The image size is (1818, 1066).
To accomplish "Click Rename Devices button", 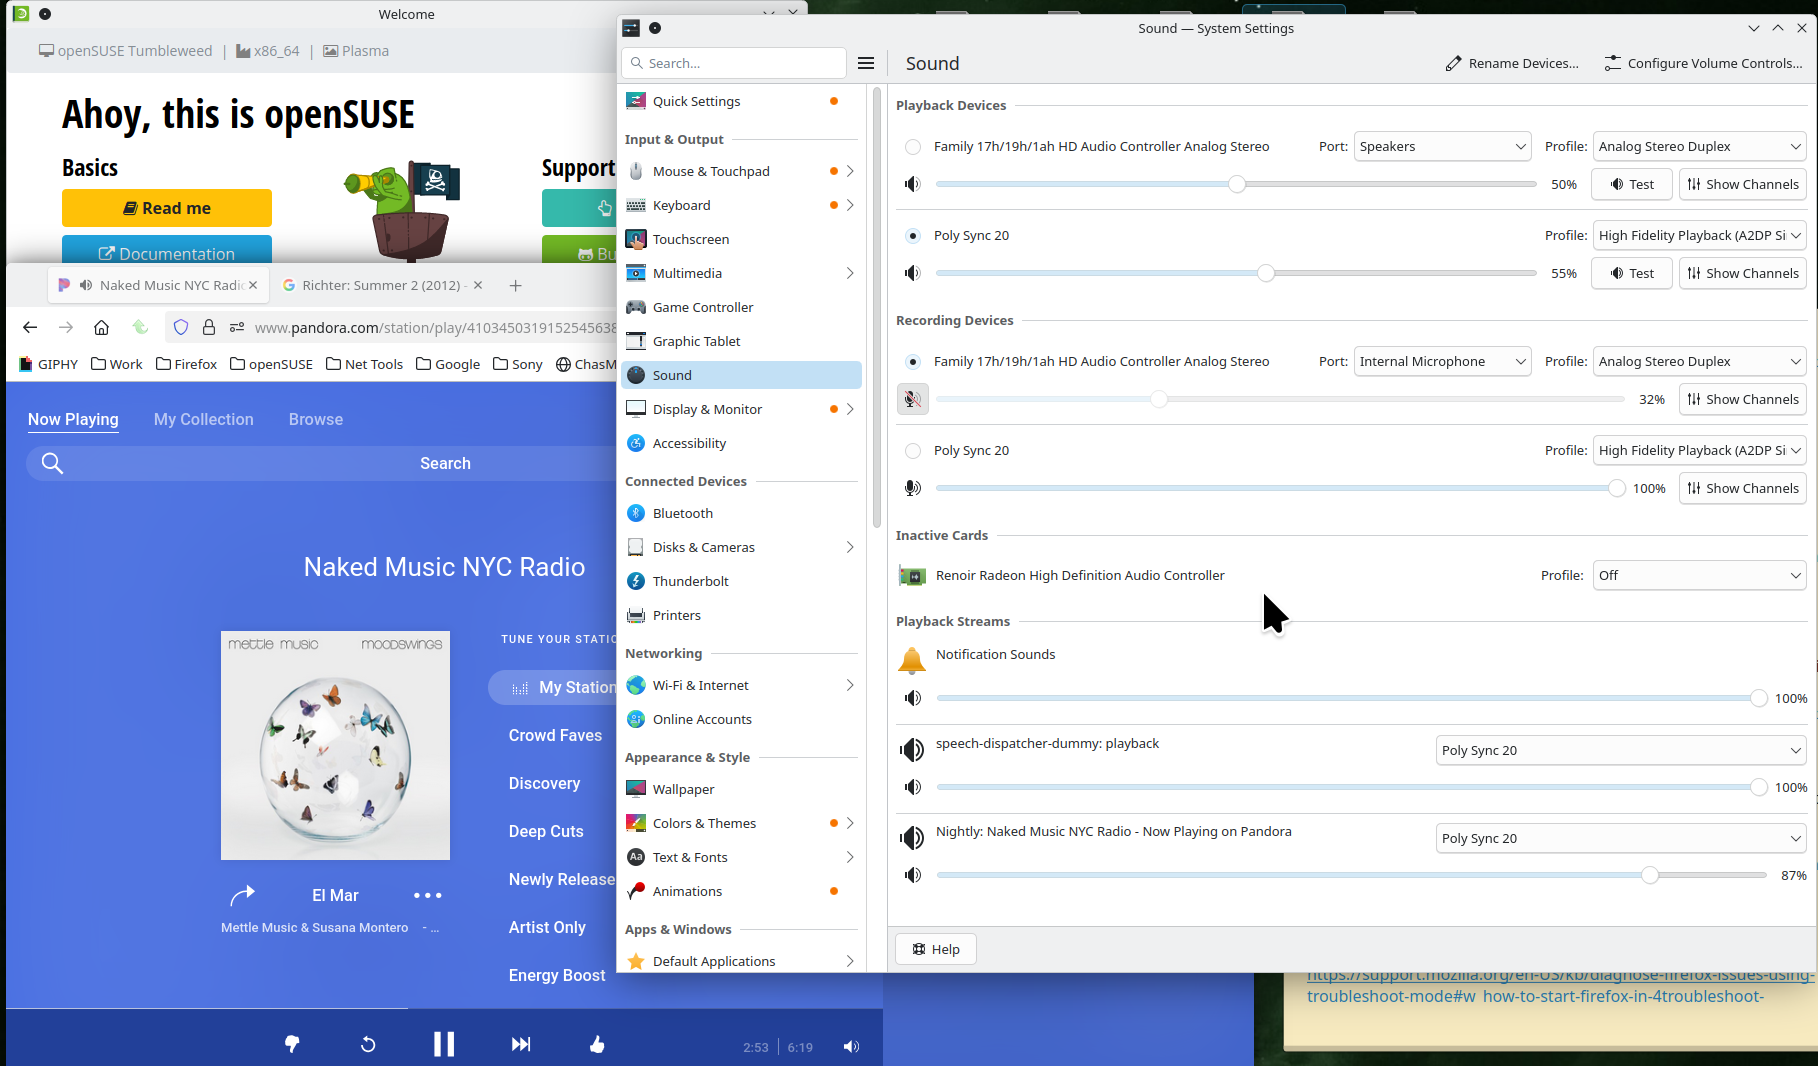I will coord(1512,63).
